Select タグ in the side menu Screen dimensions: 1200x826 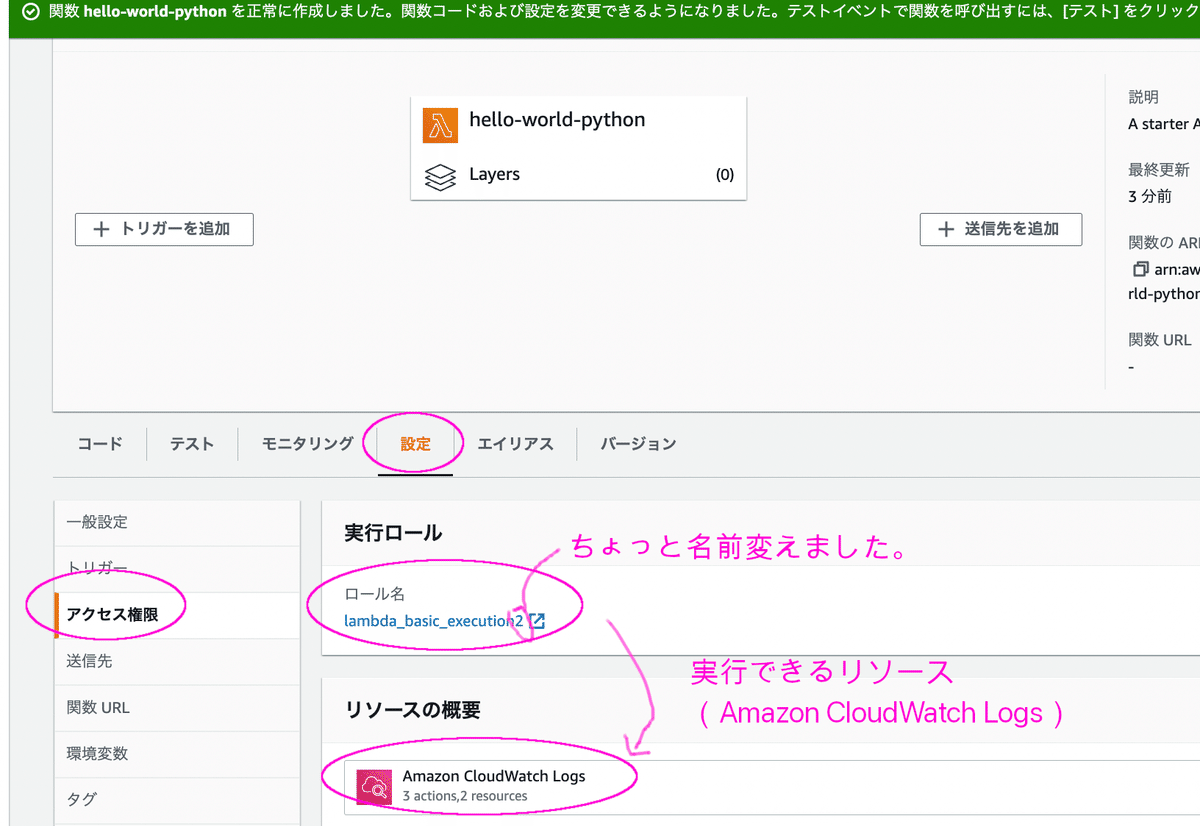pos(177,799)
